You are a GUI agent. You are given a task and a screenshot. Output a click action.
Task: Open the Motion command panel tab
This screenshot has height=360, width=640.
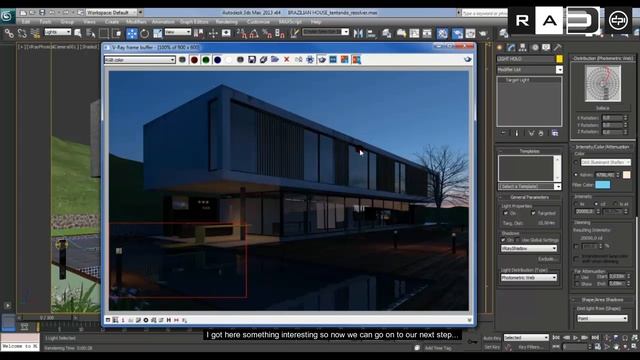535,48
